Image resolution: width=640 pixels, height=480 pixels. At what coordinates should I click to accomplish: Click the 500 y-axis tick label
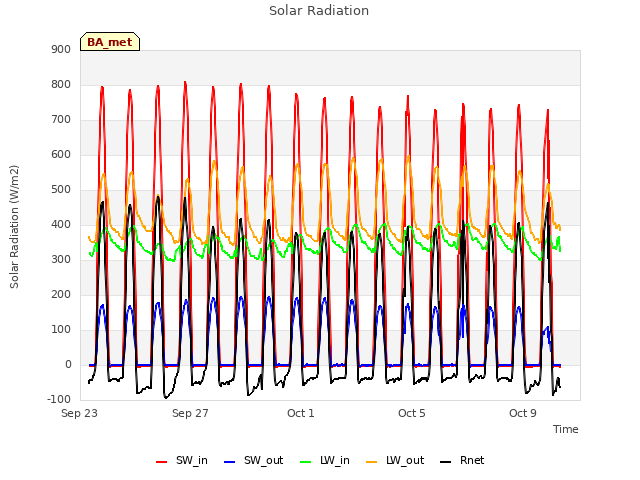coord(61,190)
